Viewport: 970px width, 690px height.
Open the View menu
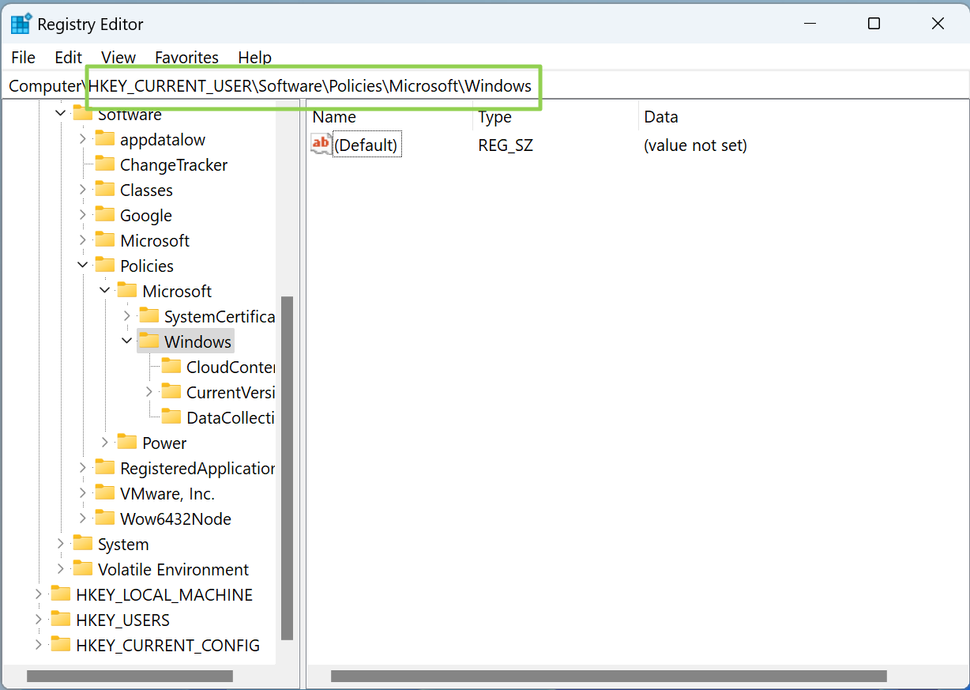point(118,57)
